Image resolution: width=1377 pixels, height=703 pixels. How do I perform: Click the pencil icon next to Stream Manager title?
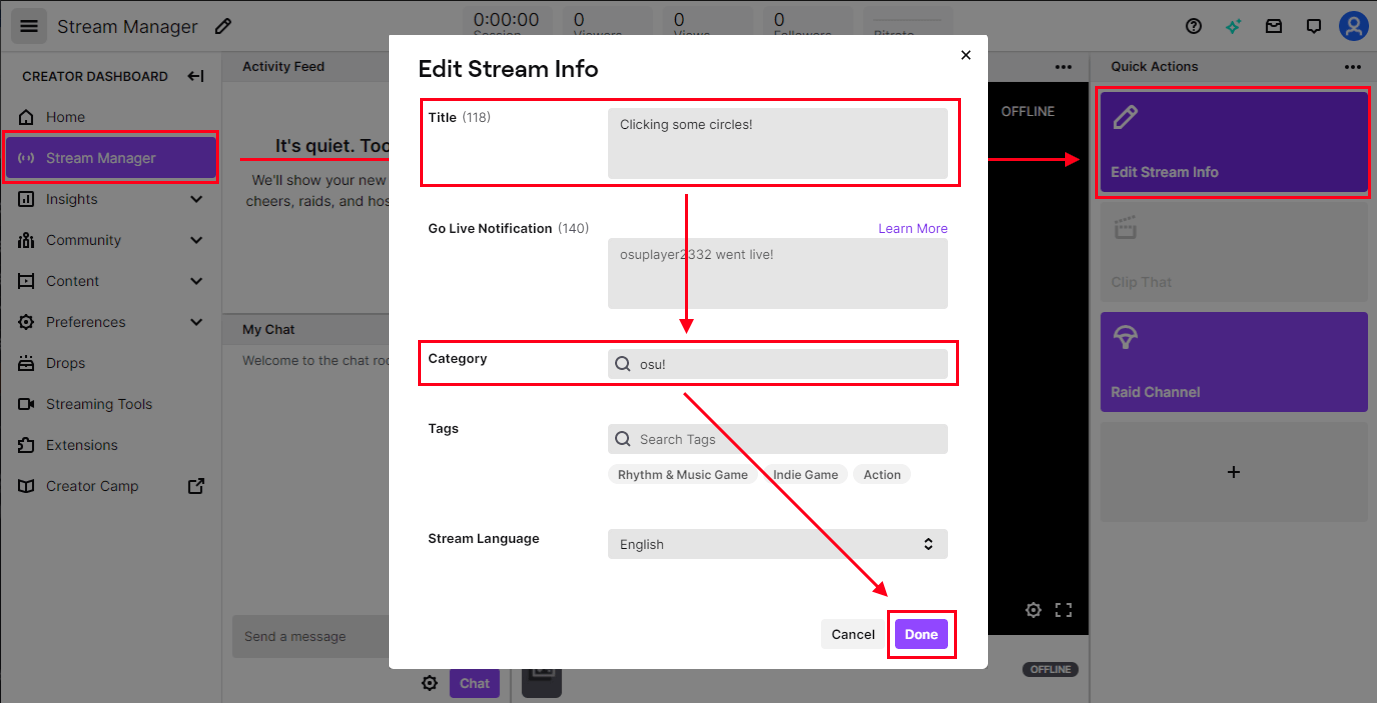point(224,27)
